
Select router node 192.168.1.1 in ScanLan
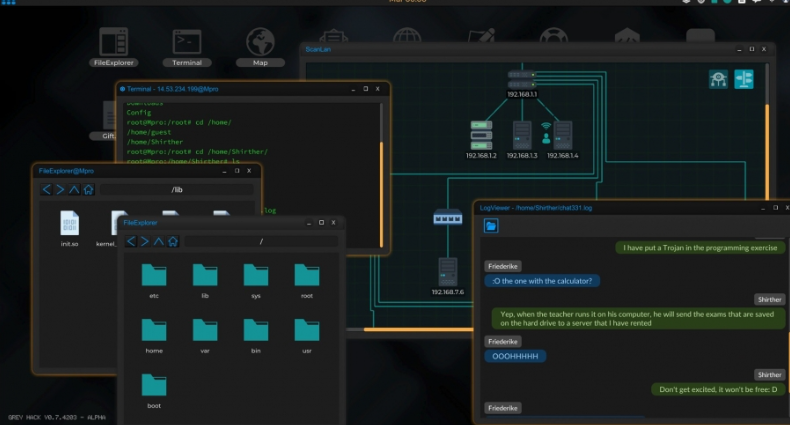pos(522,84)
